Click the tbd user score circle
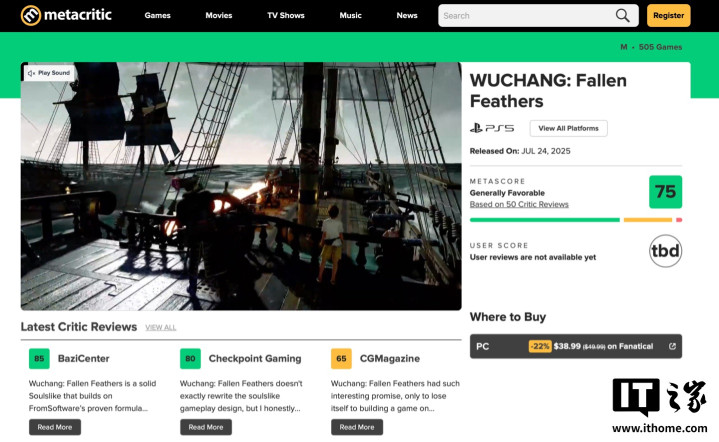Viewport: 719px width, 442px height. point(665,251)
